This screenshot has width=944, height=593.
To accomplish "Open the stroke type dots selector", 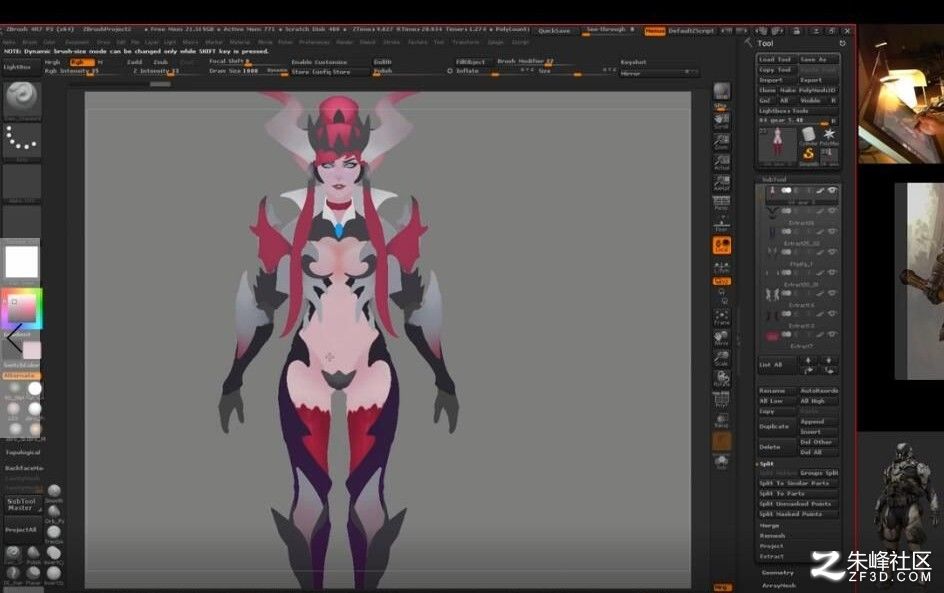I will click(22, 140).
